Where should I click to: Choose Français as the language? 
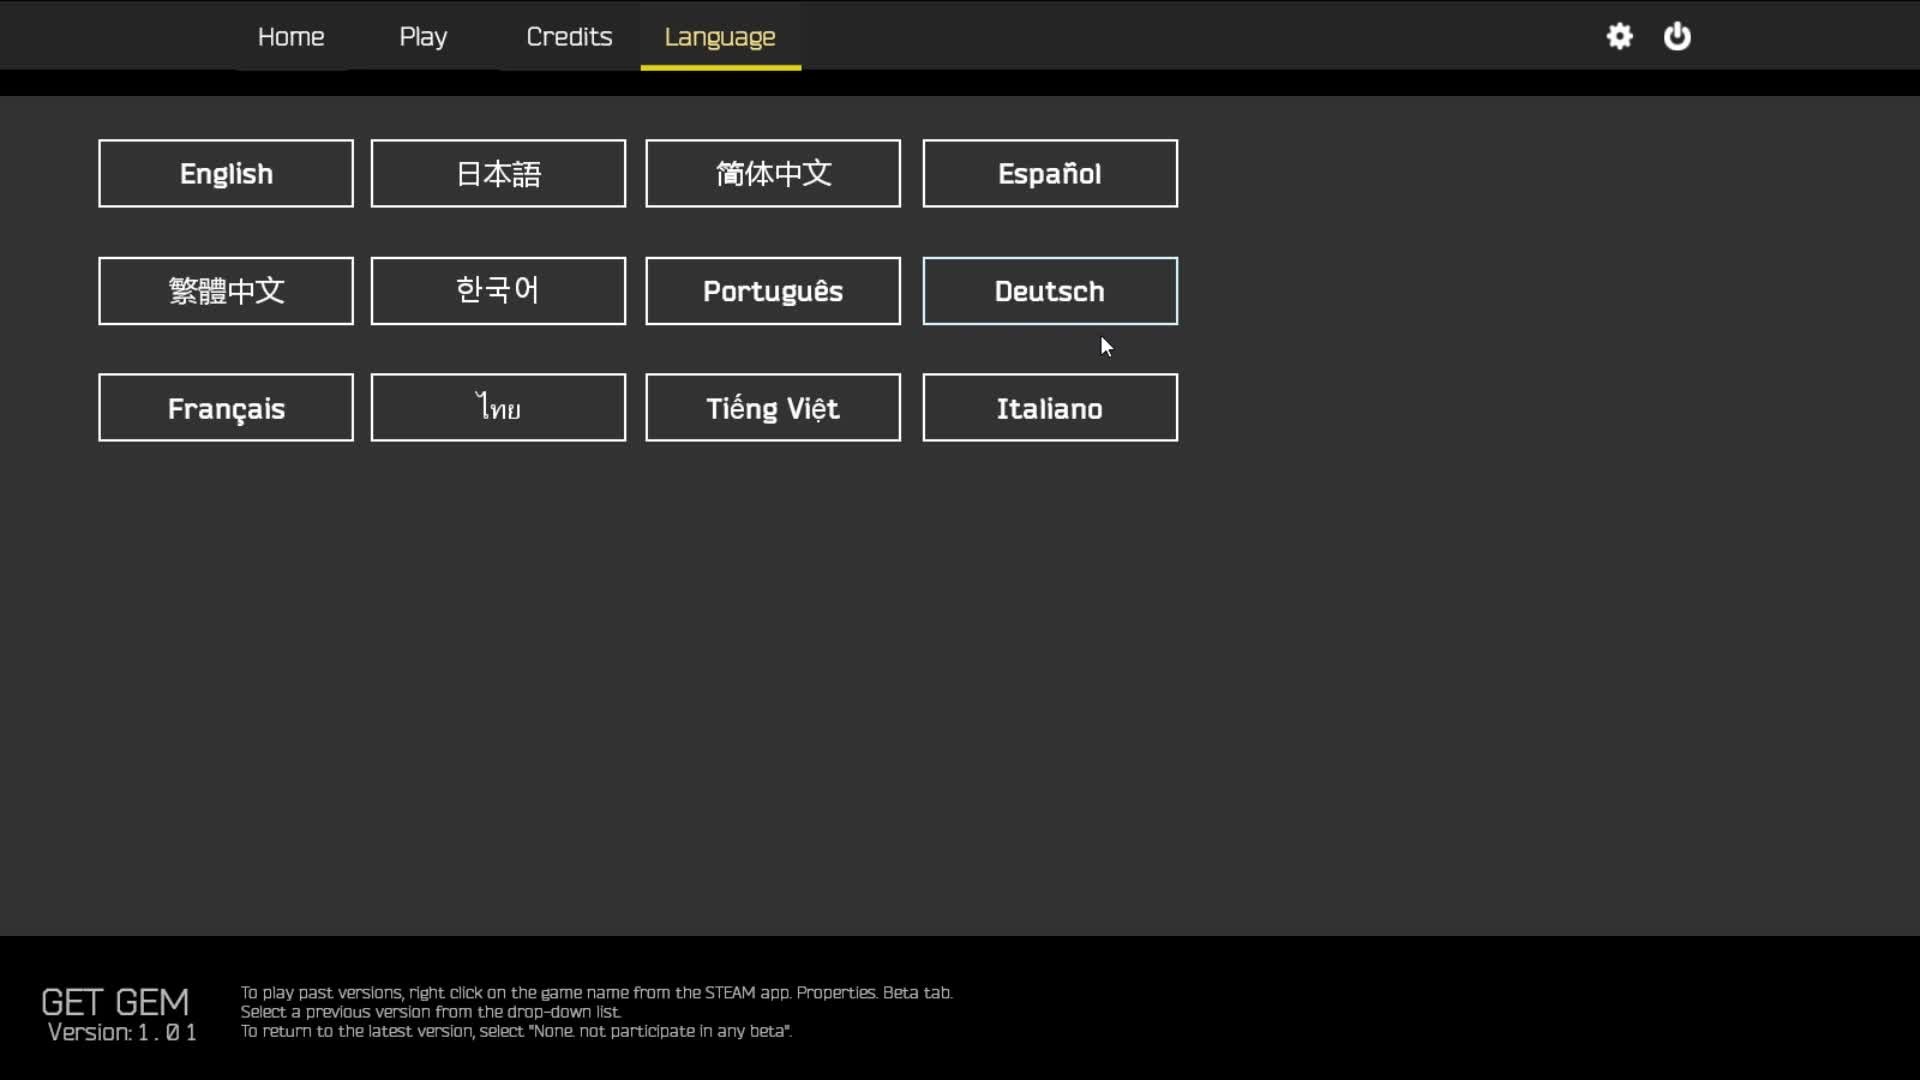[226, 408]
